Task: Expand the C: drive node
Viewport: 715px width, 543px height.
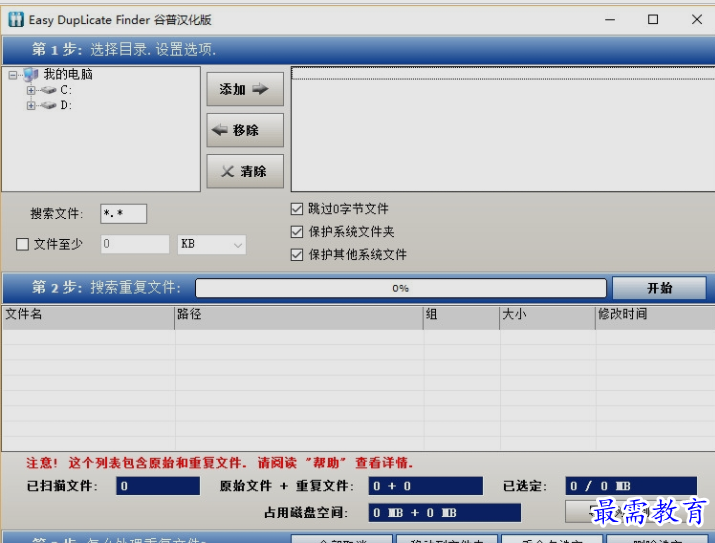Action: (31, 90)
